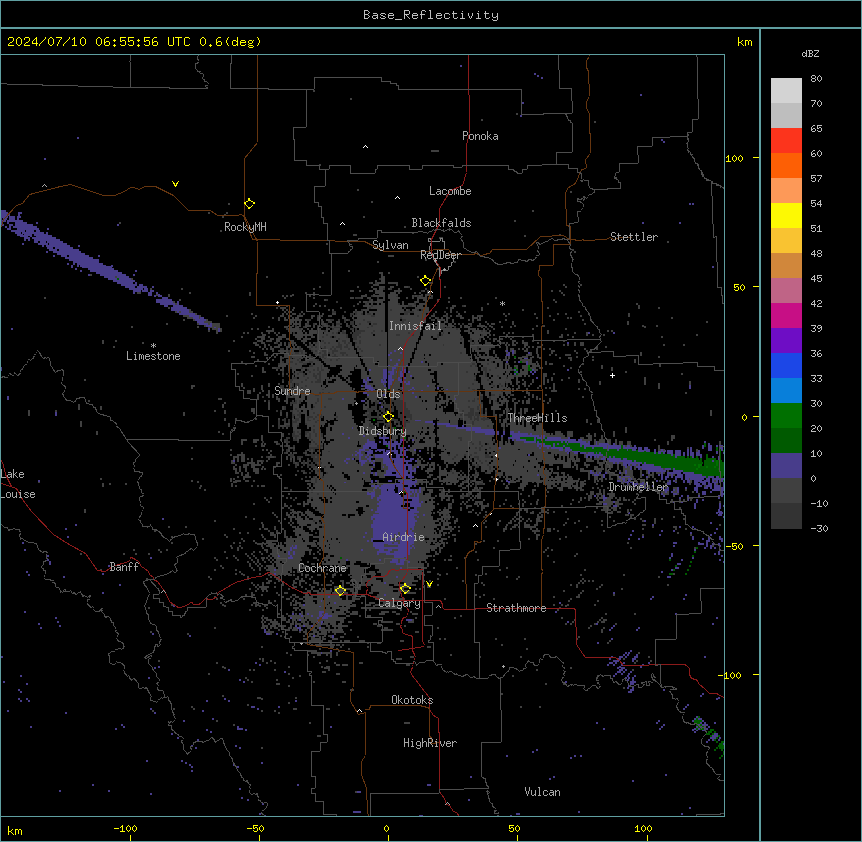Click the blue 36 dBZ legend swatch
Screen dimensions: 862x842
pyautogui.click(x=786, y=365)
